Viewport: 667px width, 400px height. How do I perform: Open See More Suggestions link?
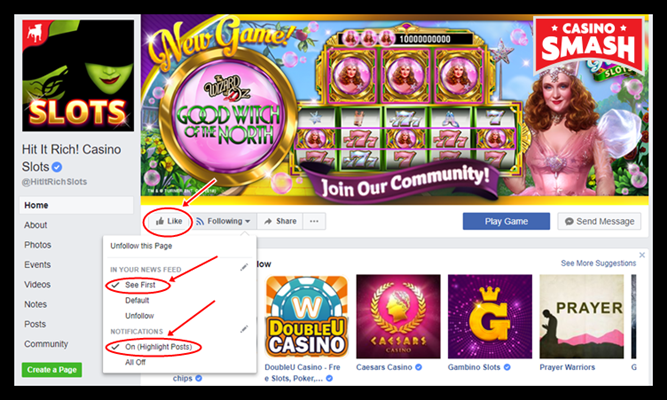598,263
